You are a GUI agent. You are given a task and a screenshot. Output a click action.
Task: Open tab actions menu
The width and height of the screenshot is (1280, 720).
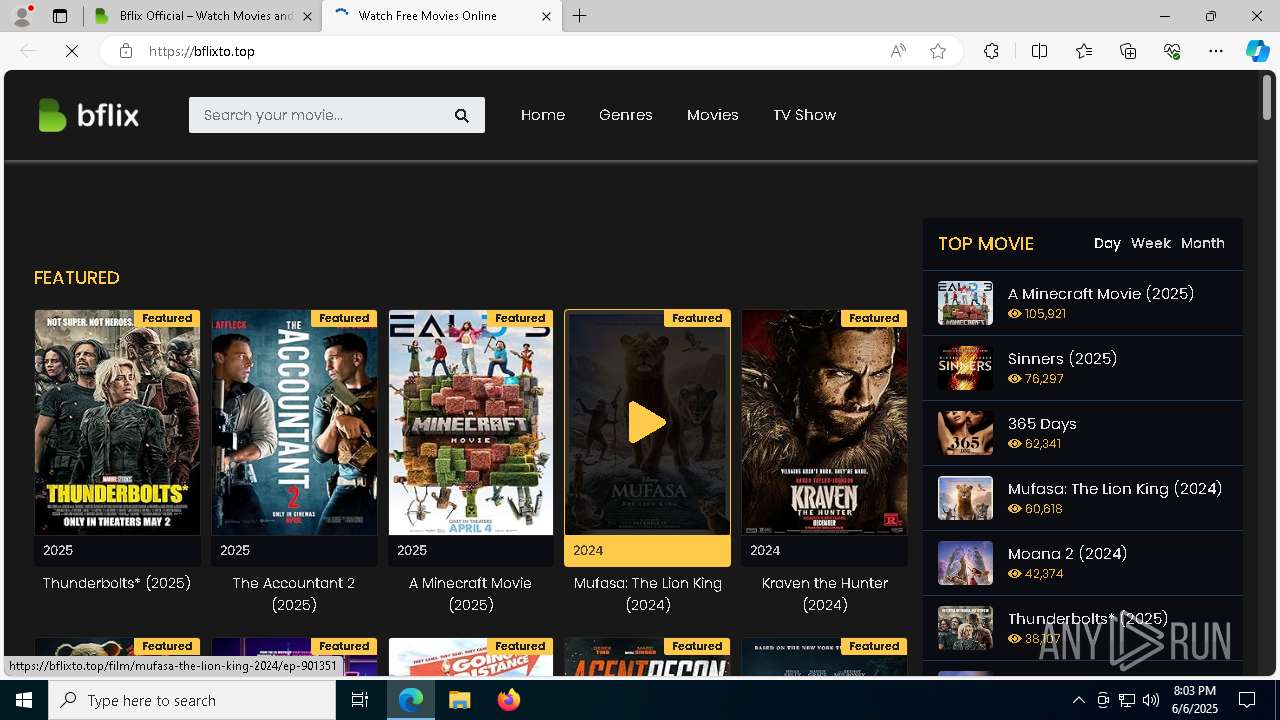[60, 16]
